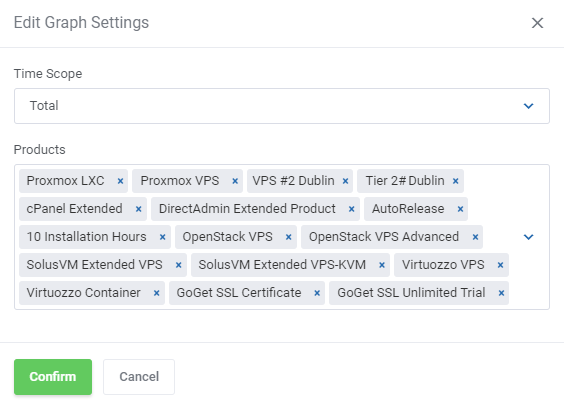Click the GoGet SSL Unlimited Trial text
This screenshot has height=409, width=564.
(x=411, y=293)
